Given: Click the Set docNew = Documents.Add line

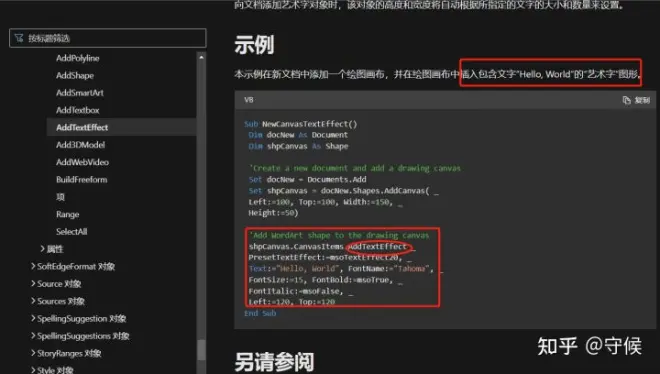Looking at the screenshot, I should coord(307,179).
